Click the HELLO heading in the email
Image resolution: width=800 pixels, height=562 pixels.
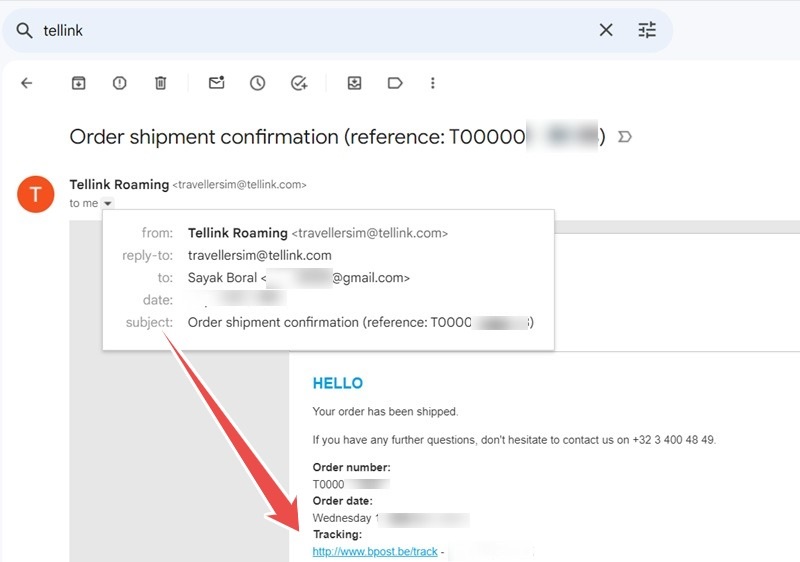click(338, 383)
